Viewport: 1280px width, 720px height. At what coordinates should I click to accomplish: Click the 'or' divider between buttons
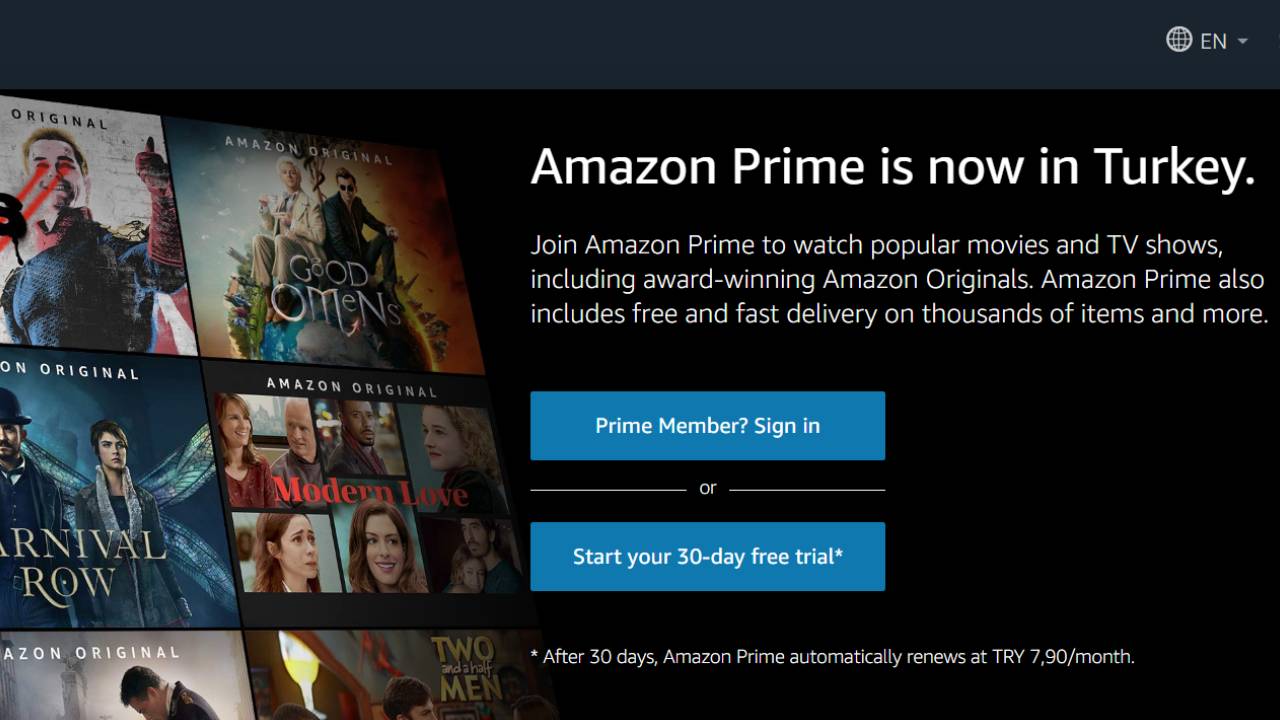pyautogui.click(x=707, y=488)
